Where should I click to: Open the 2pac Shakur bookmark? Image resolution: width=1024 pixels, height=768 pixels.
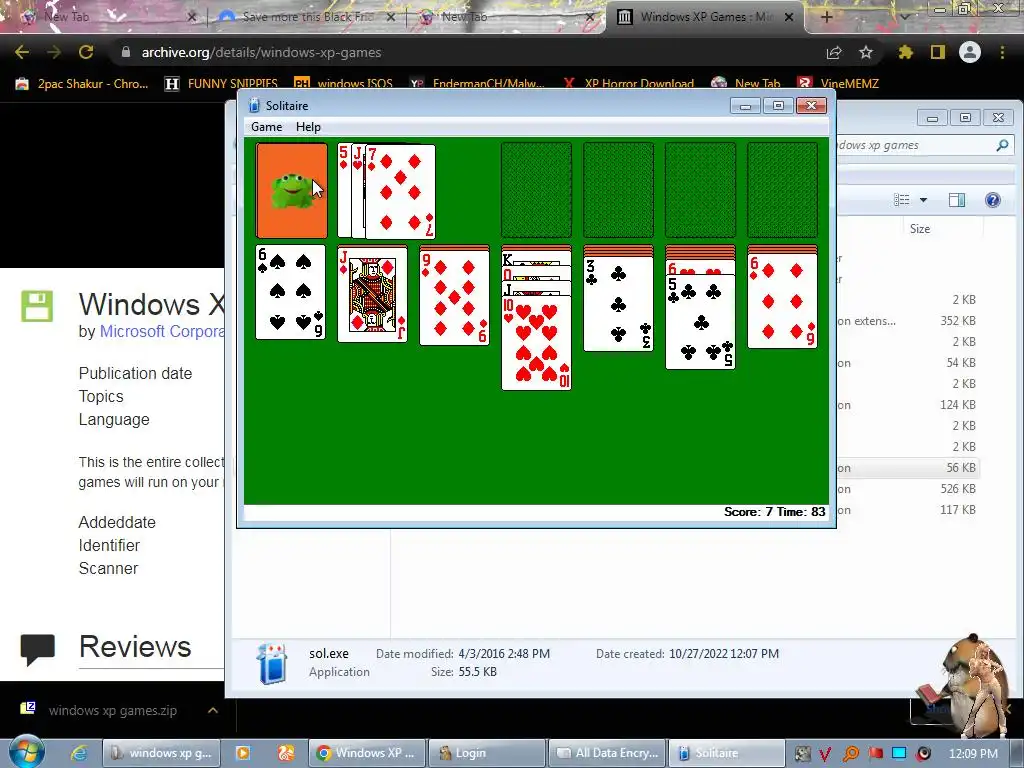pyautogui.click(x=82, y=84)
